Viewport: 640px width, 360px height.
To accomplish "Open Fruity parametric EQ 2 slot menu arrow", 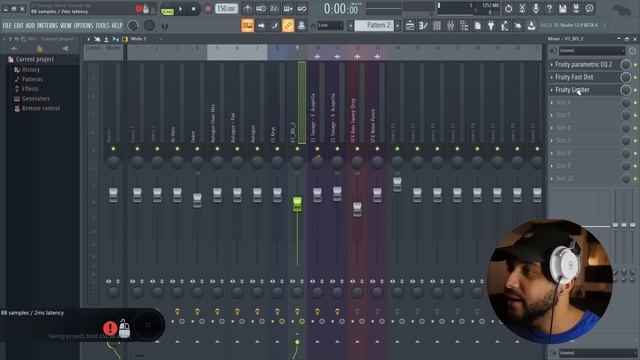I will (x=552, y=64).
